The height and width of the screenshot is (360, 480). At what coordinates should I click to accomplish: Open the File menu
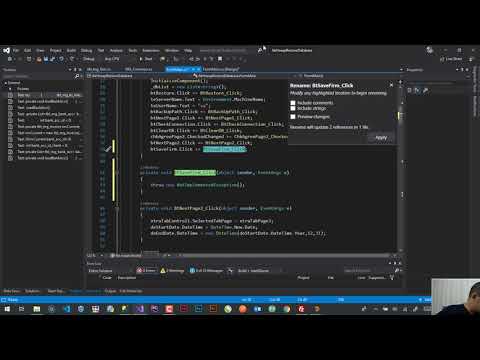pos(16,50)
